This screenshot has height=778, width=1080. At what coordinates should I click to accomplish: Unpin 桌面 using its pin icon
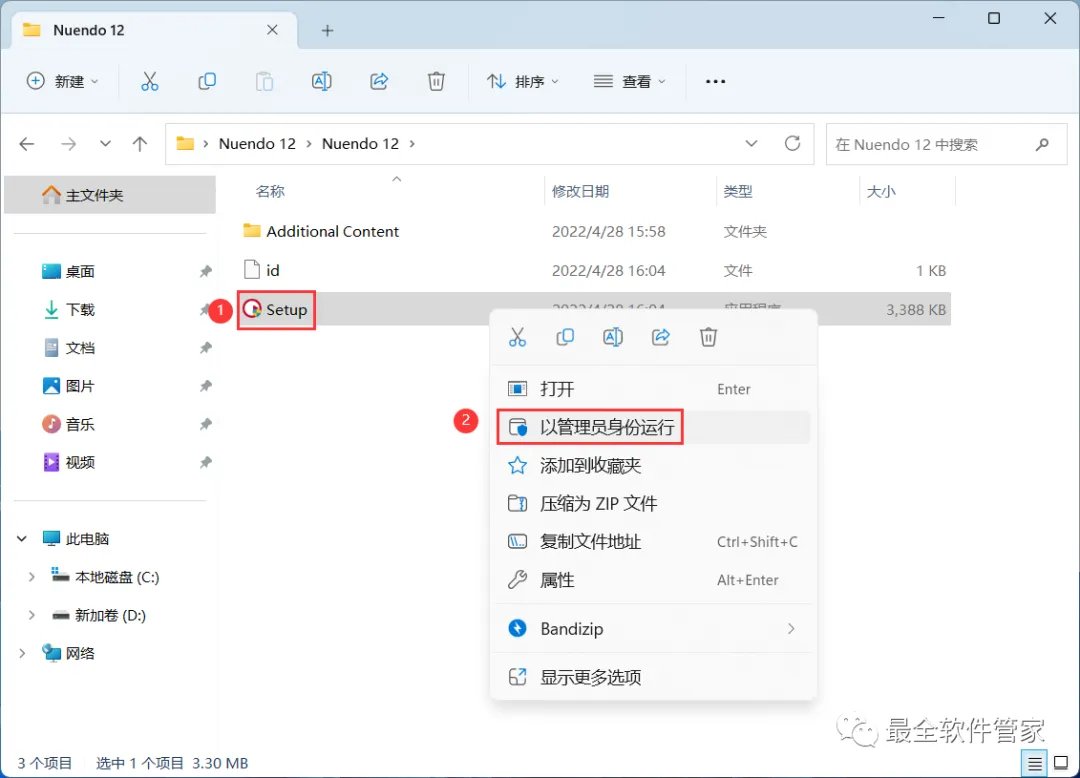coord(205,271)
